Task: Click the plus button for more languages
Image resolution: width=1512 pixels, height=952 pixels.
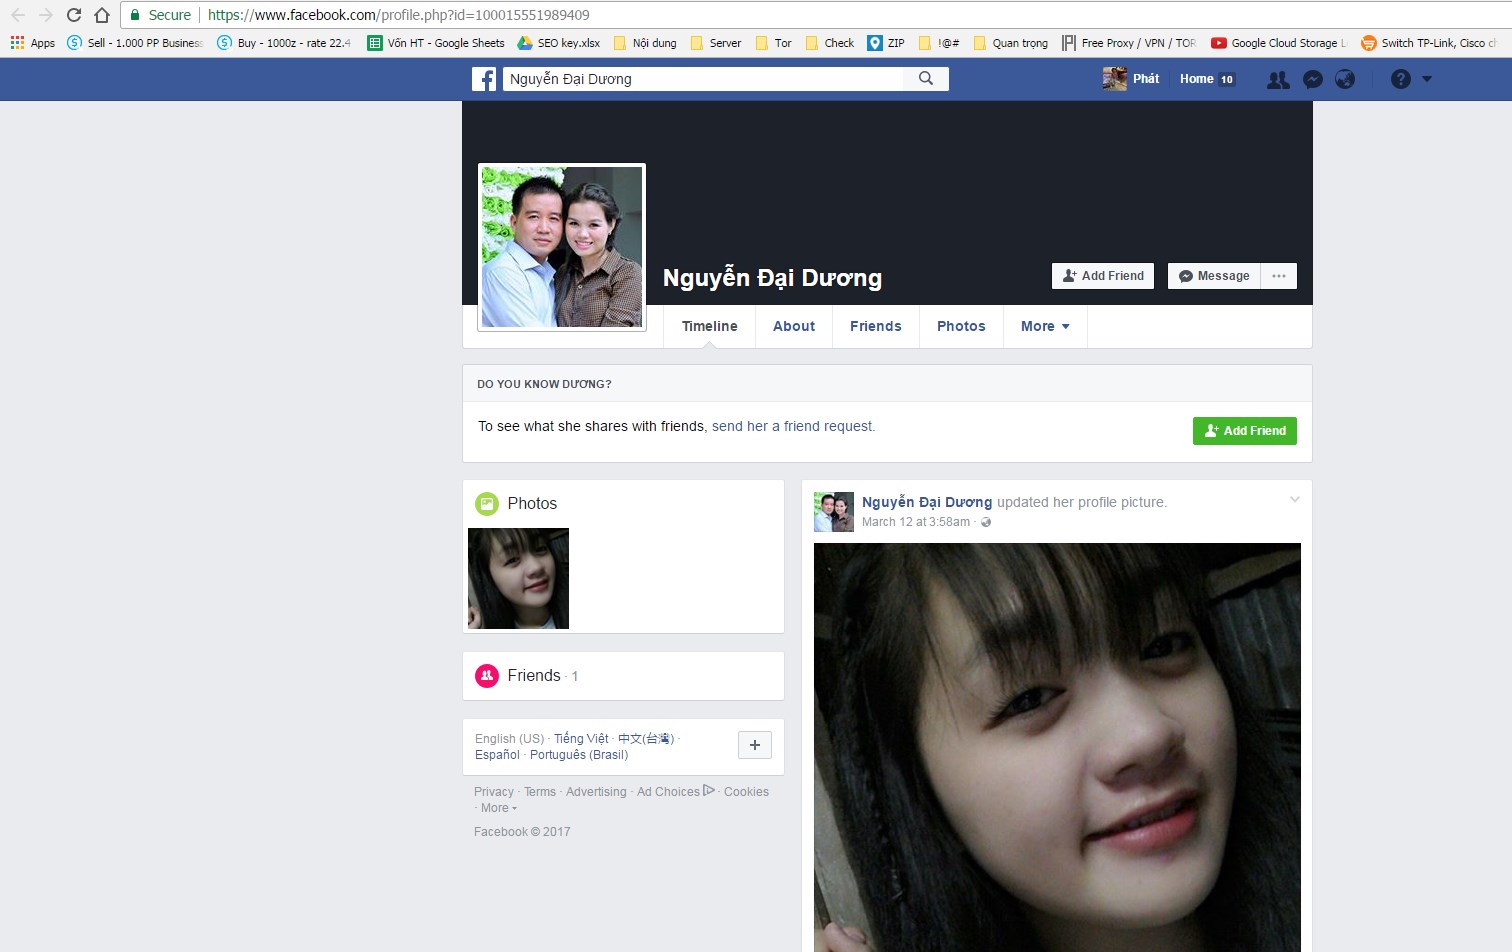Action: (x=755, y=745)
